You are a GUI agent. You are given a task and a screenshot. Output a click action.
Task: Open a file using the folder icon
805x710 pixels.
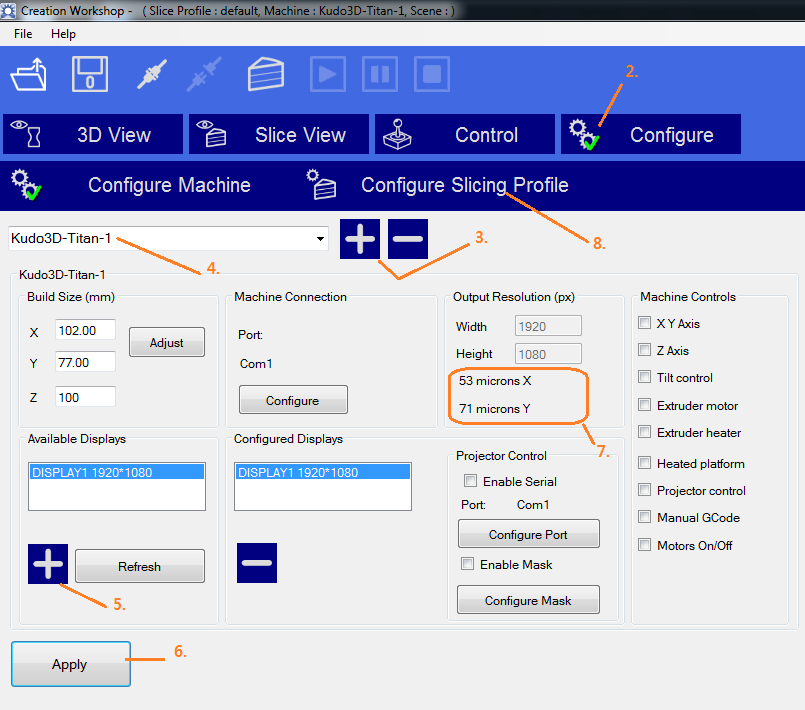[28, 74]
